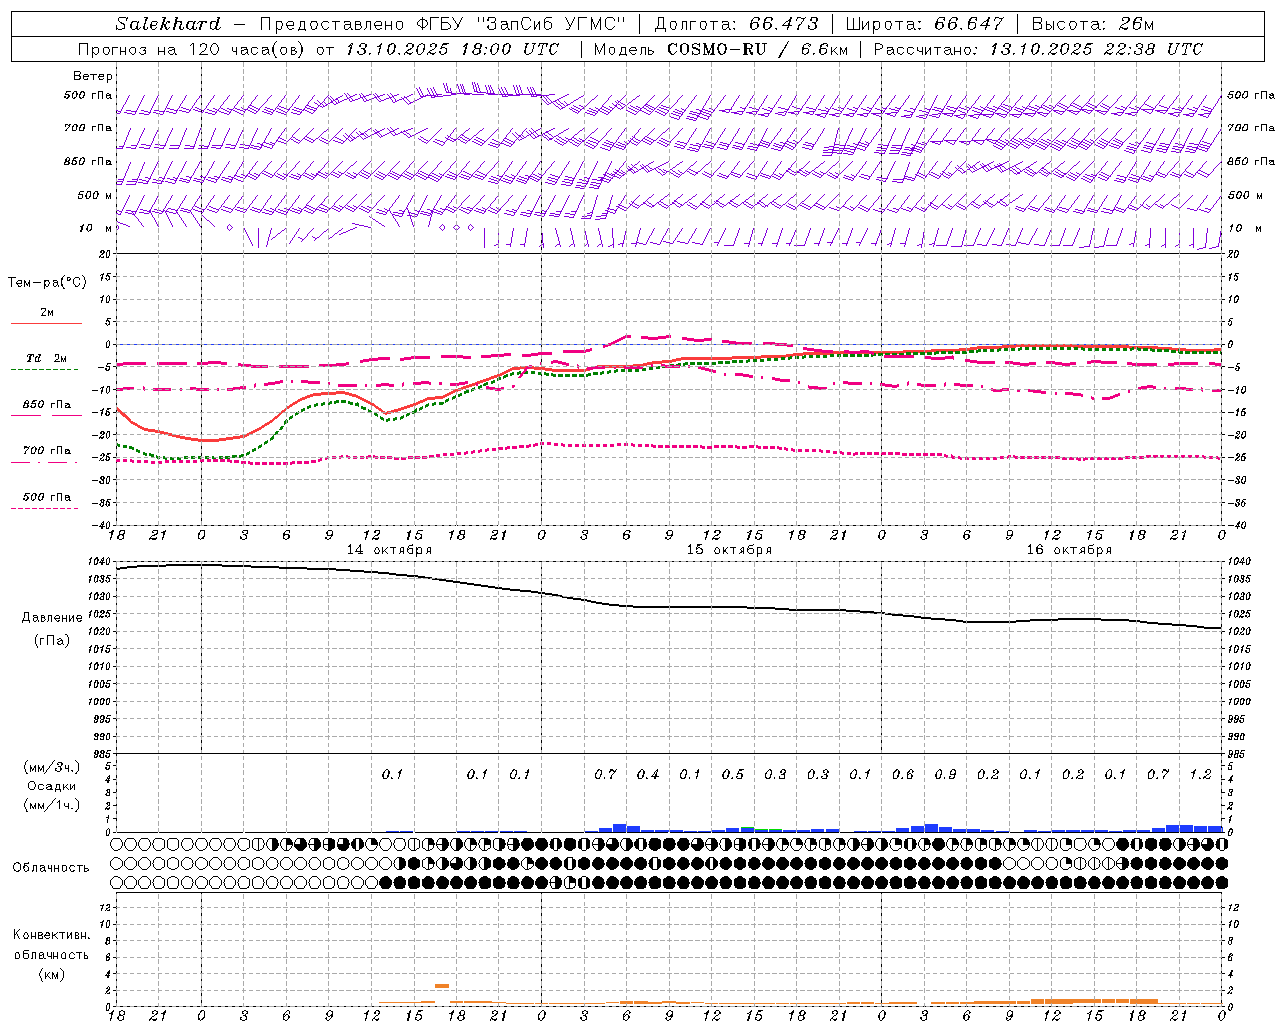Click the 10 м wind level label on left
The image size is (1280, 1024).
(x=95, y=228)
